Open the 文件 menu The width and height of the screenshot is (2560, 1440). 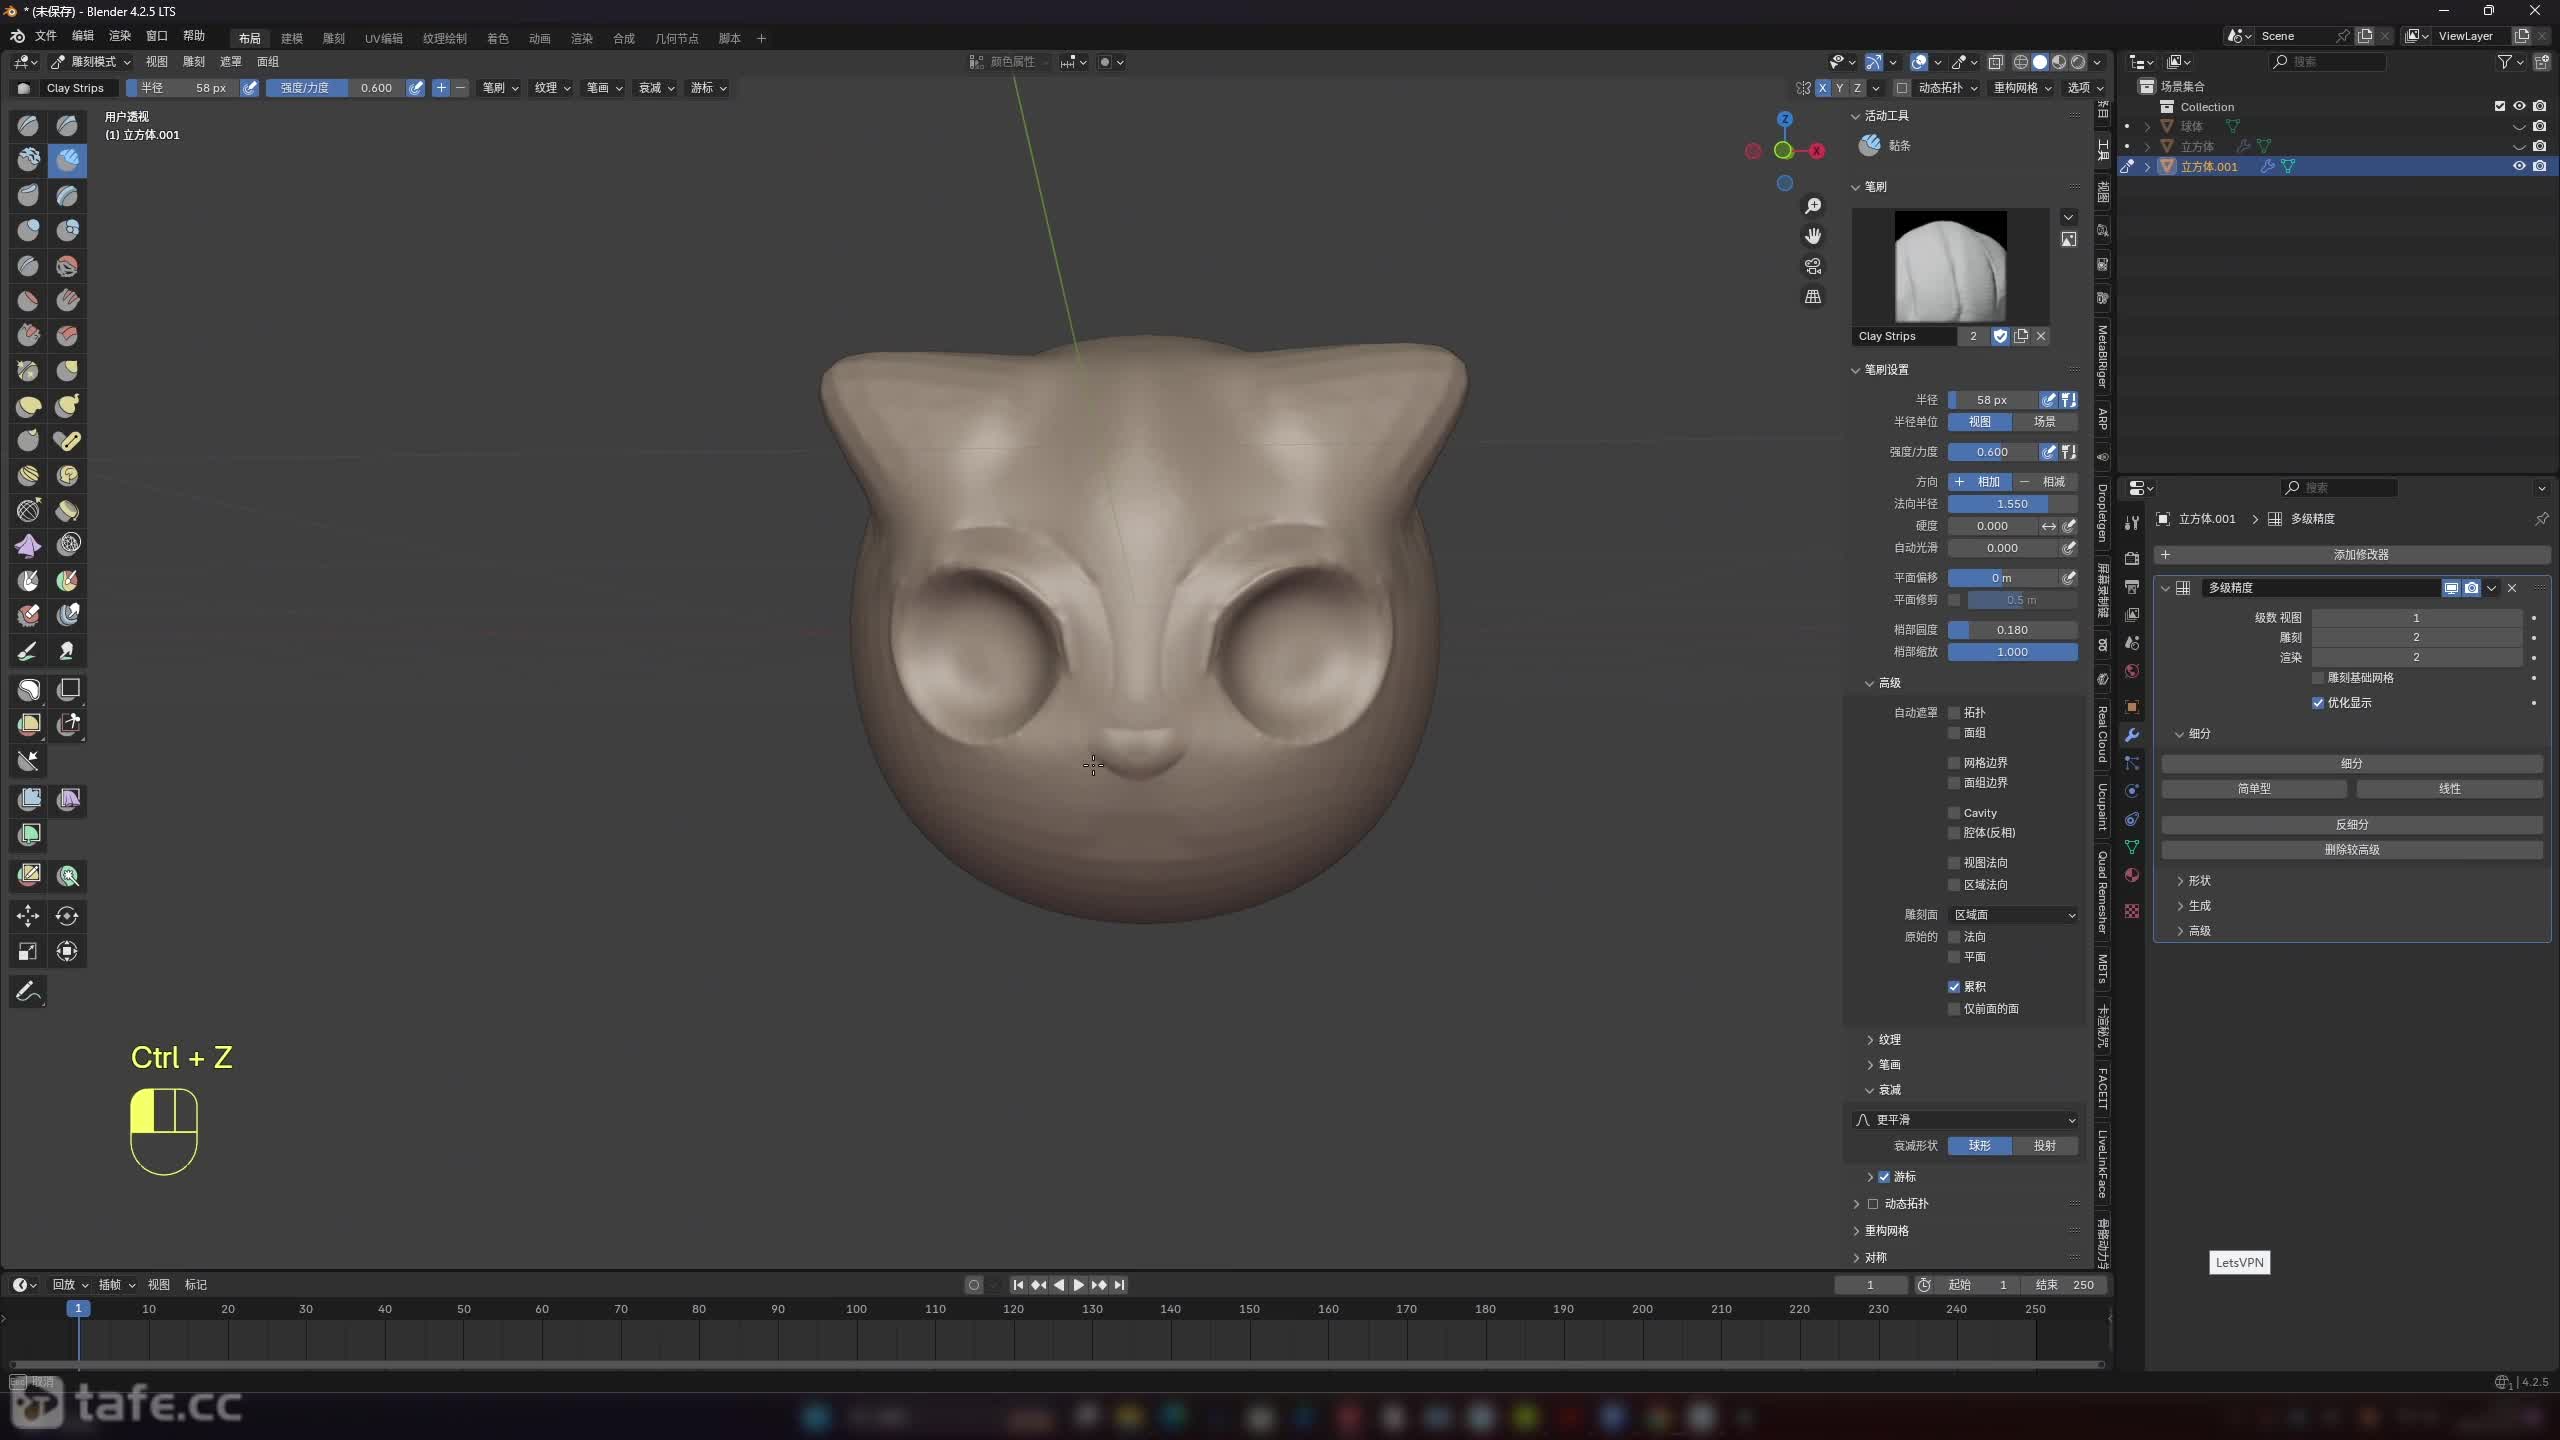46,36
